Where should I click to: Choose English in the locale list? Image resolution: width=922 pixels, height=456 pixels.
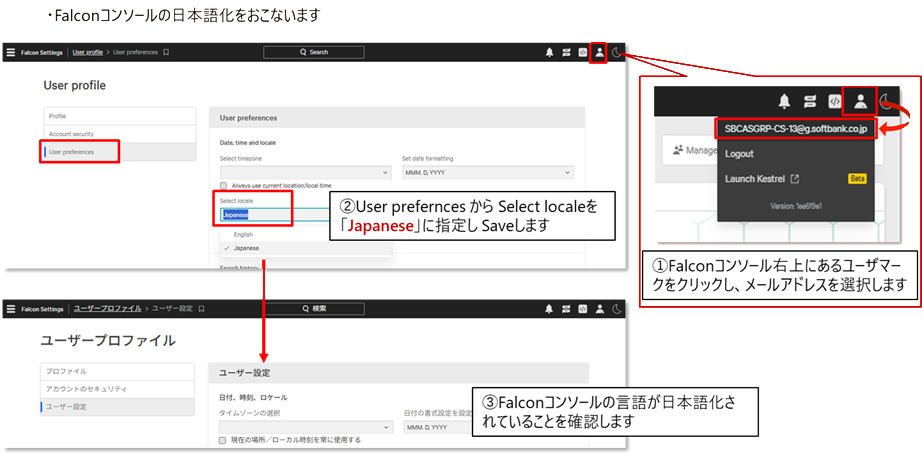(243, 234)
